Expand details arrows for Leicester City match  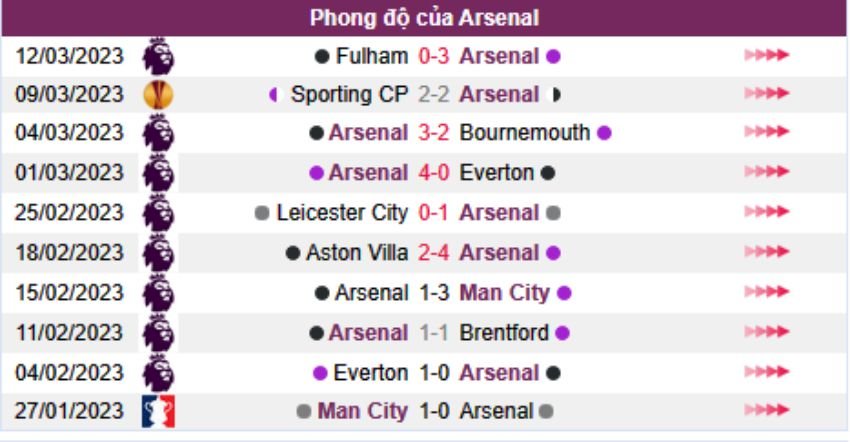(766, 213)
